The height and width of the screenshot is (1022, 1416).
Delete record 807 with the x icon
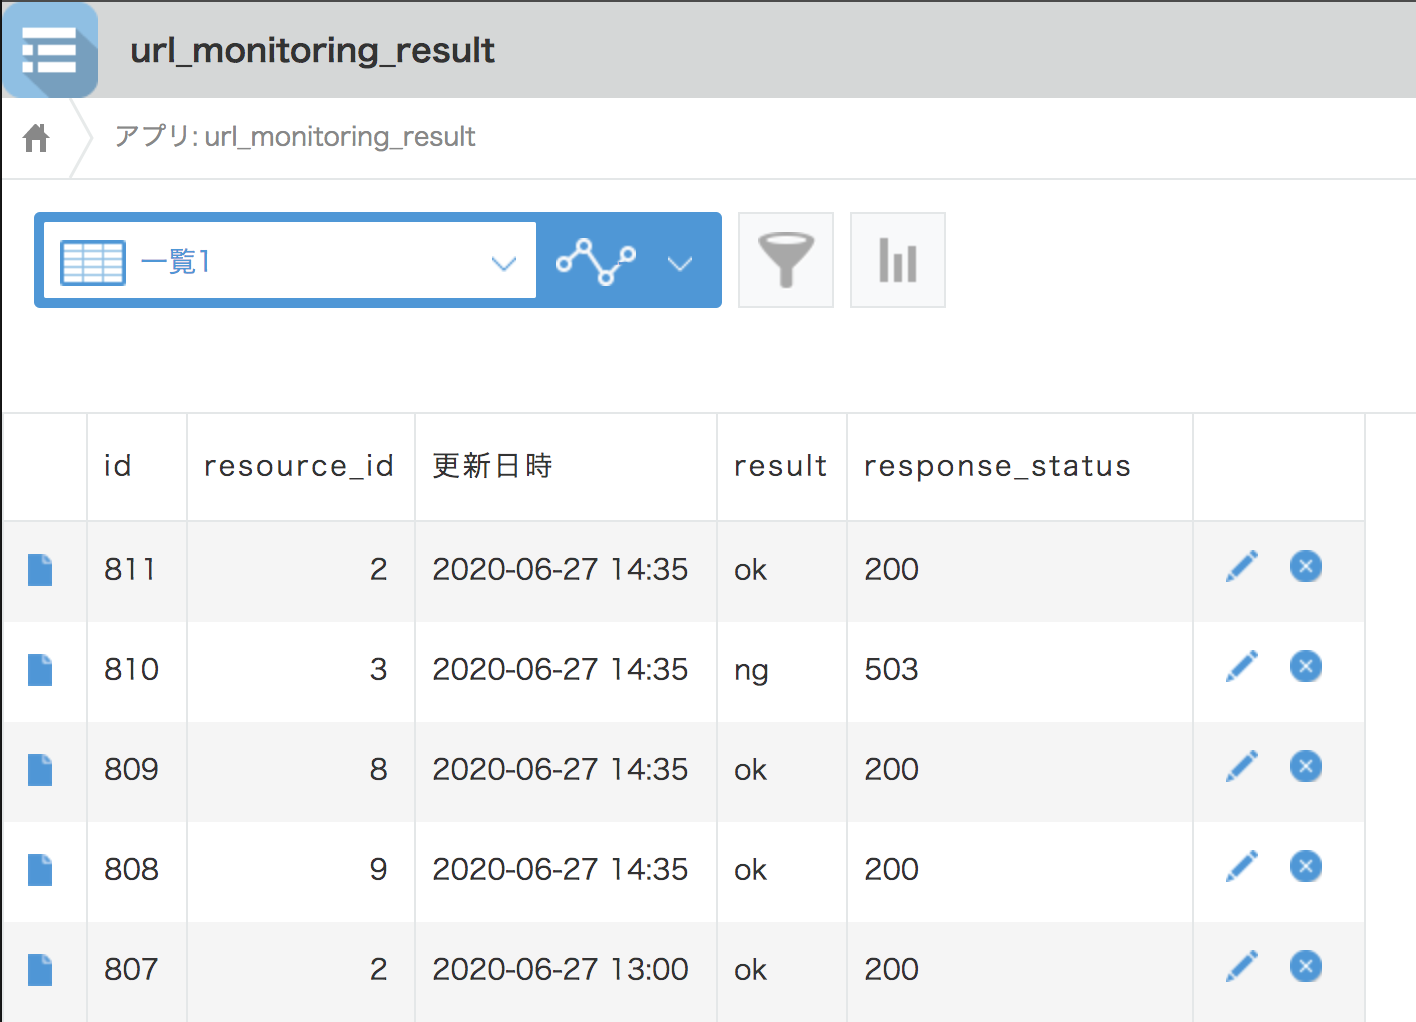[1306, 966]
